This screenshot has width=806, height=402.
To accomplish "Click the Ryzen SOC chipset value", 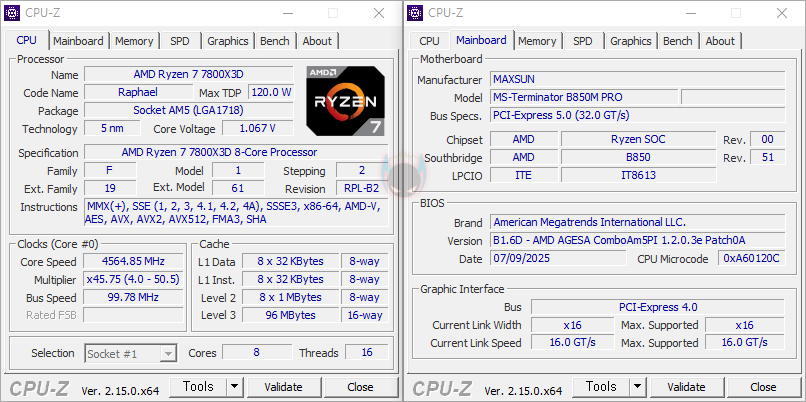I will coord(638,139).
